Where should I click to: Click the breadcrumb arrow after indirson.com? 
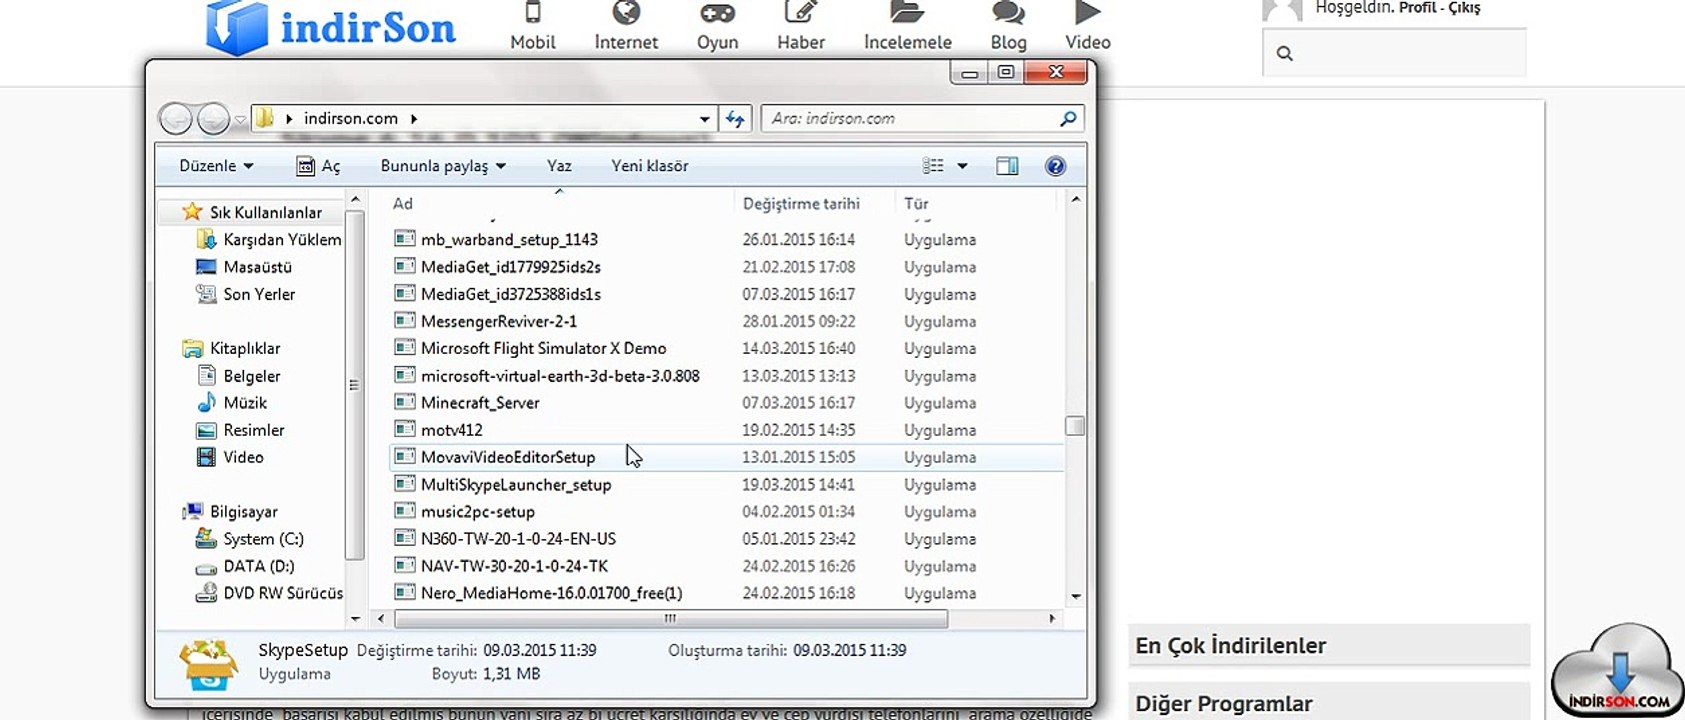(x=414, y=119)
